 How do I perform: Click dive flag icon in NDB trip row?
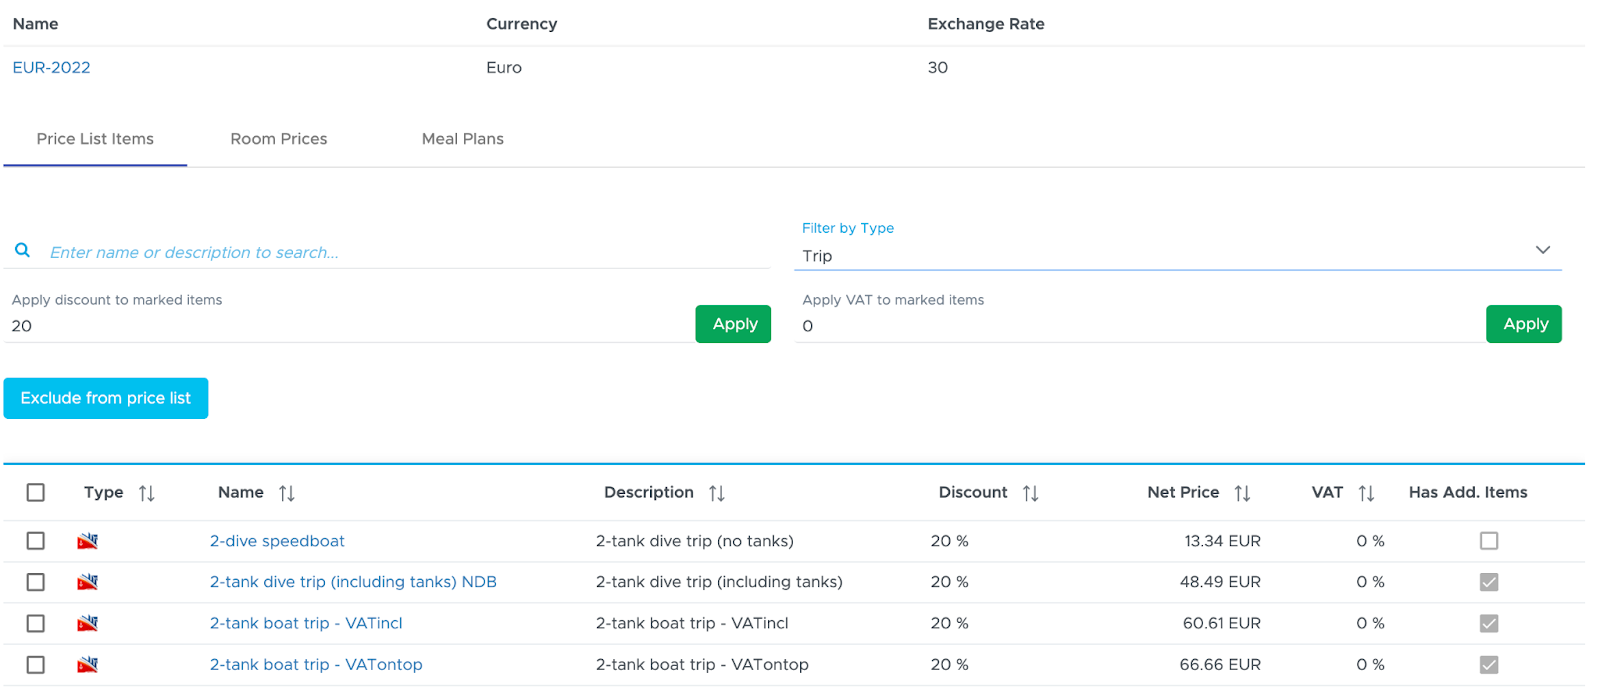88,582
